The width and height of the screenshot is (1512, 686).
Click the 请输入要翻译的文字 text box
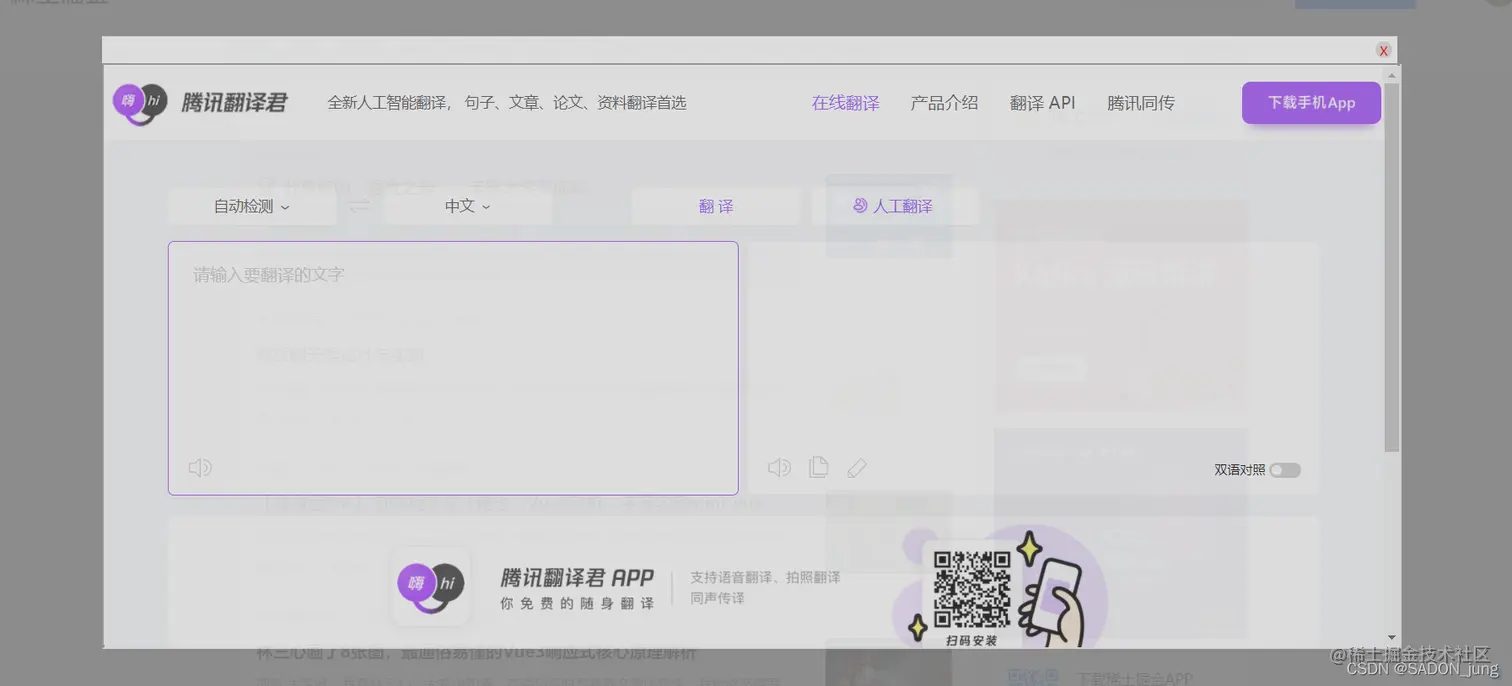coord(453,368)
